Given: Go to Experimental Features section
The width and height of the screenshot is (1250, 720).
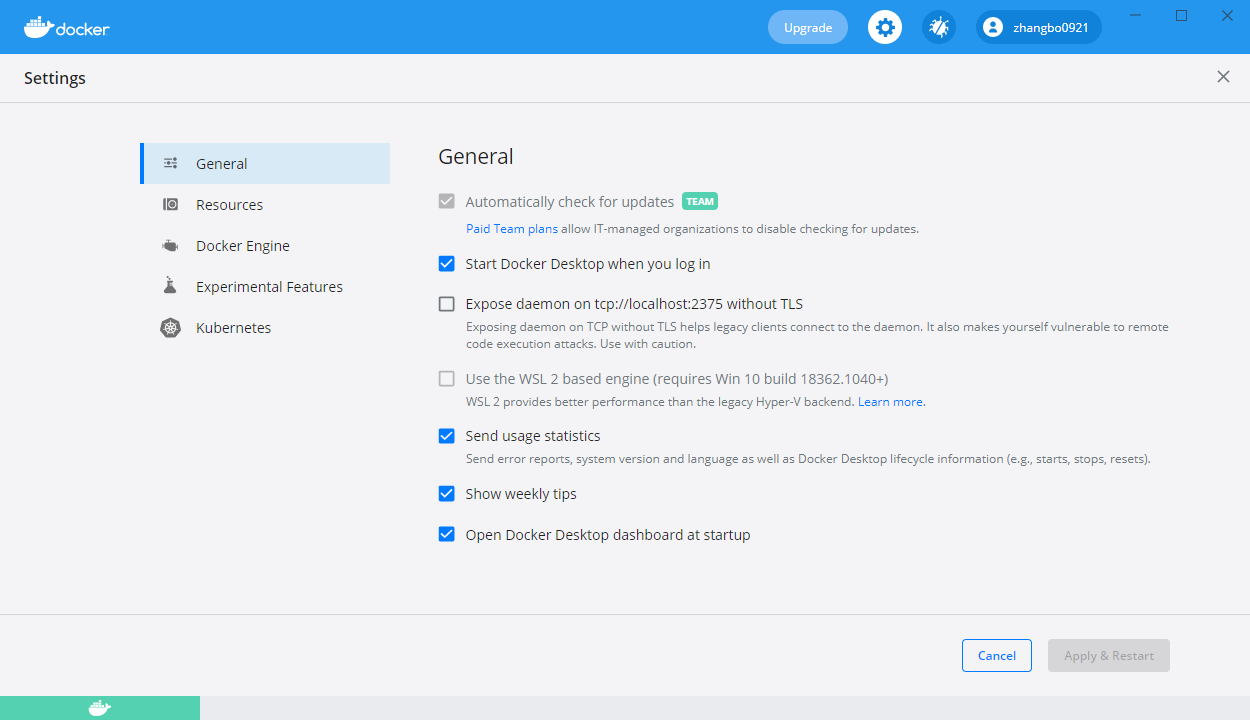Looking at the screenshot, I should pyautogui.click(x=265, y=286).
